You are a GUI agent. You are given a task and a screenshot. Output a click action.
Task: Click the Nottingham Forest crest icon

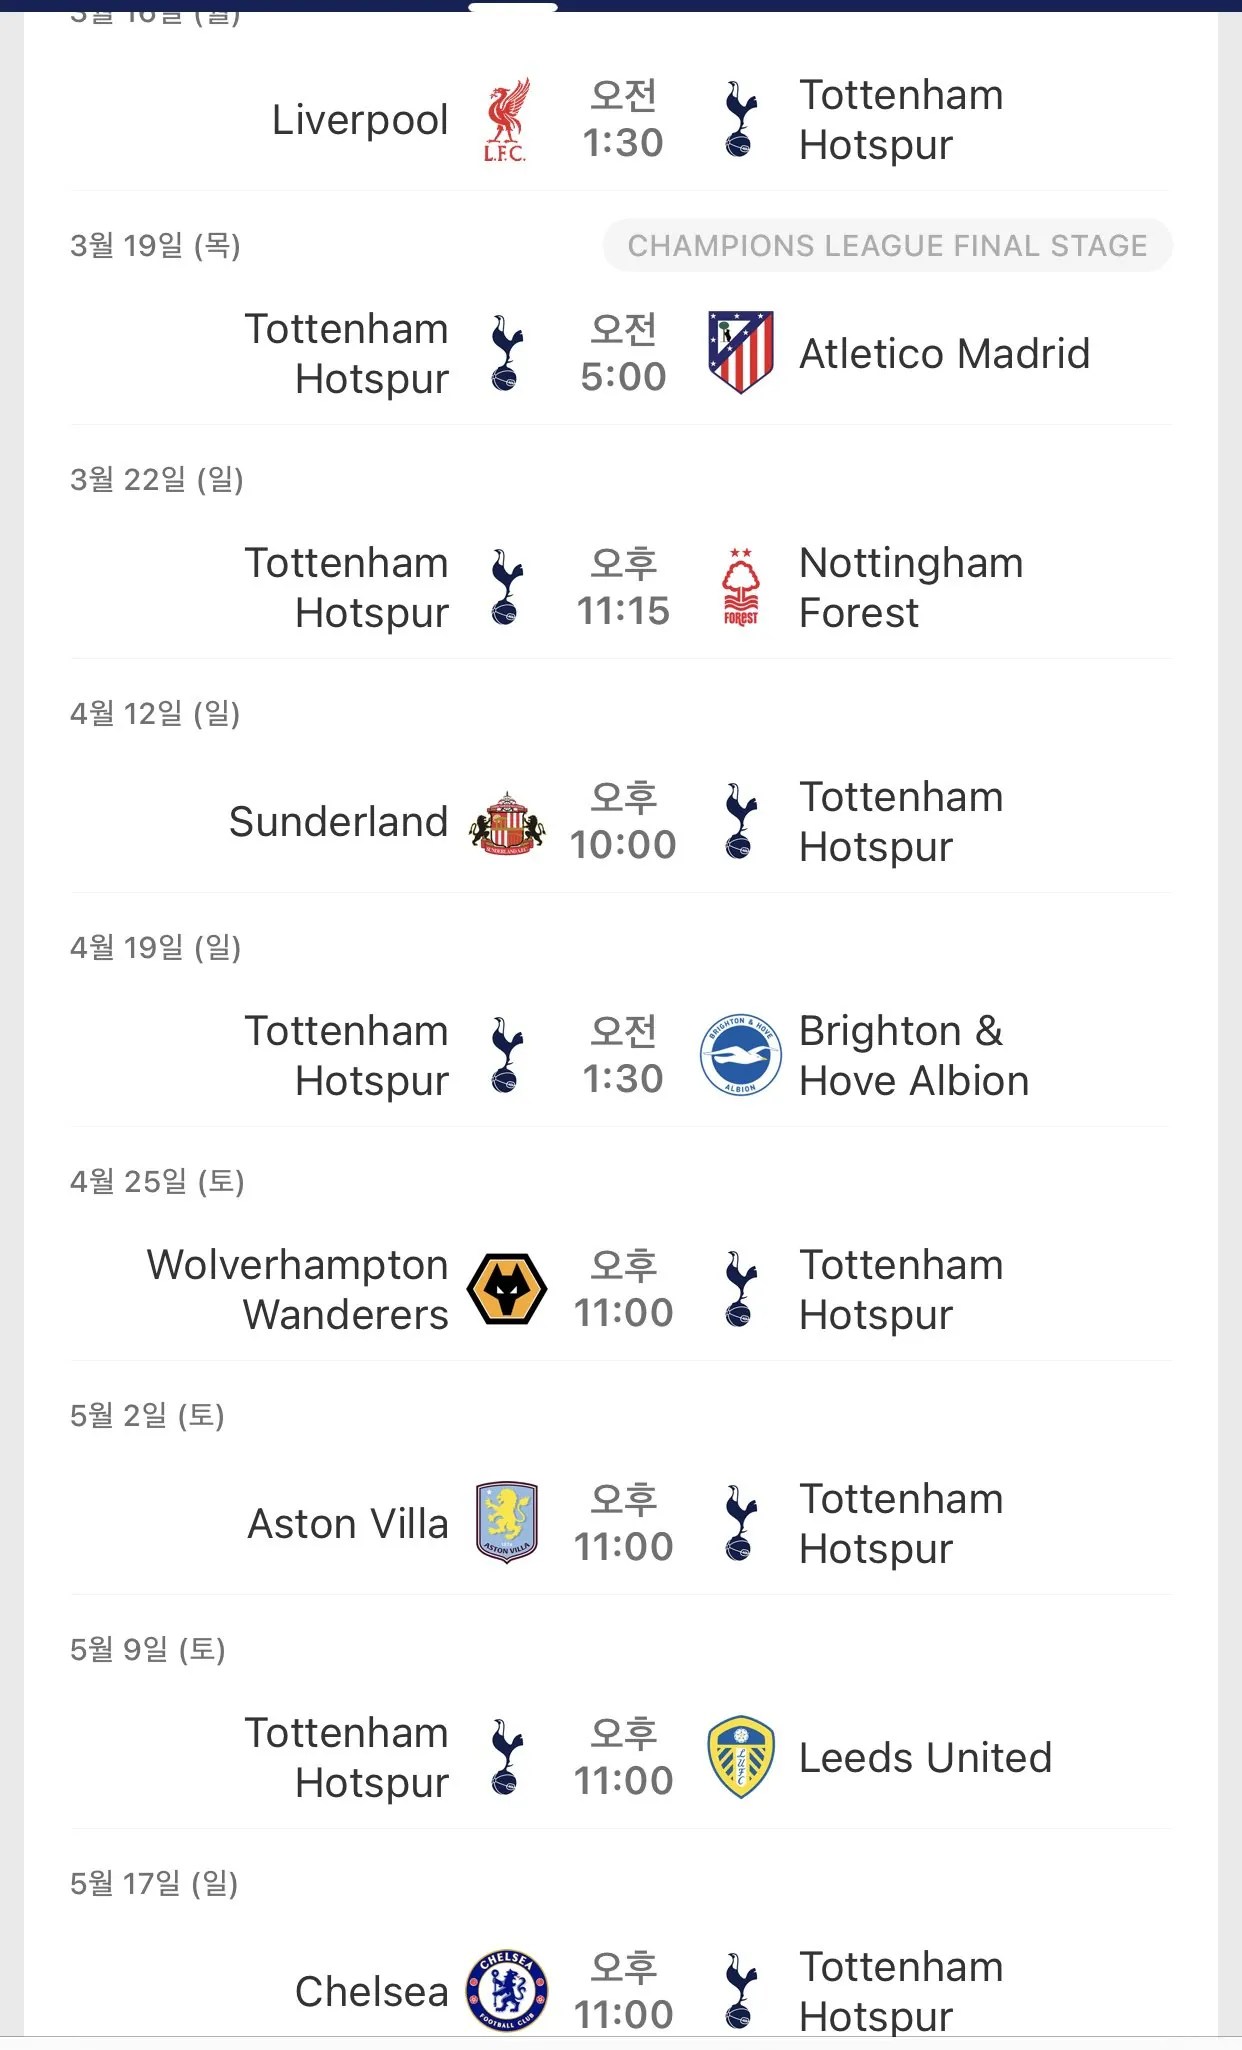(740, 587)
